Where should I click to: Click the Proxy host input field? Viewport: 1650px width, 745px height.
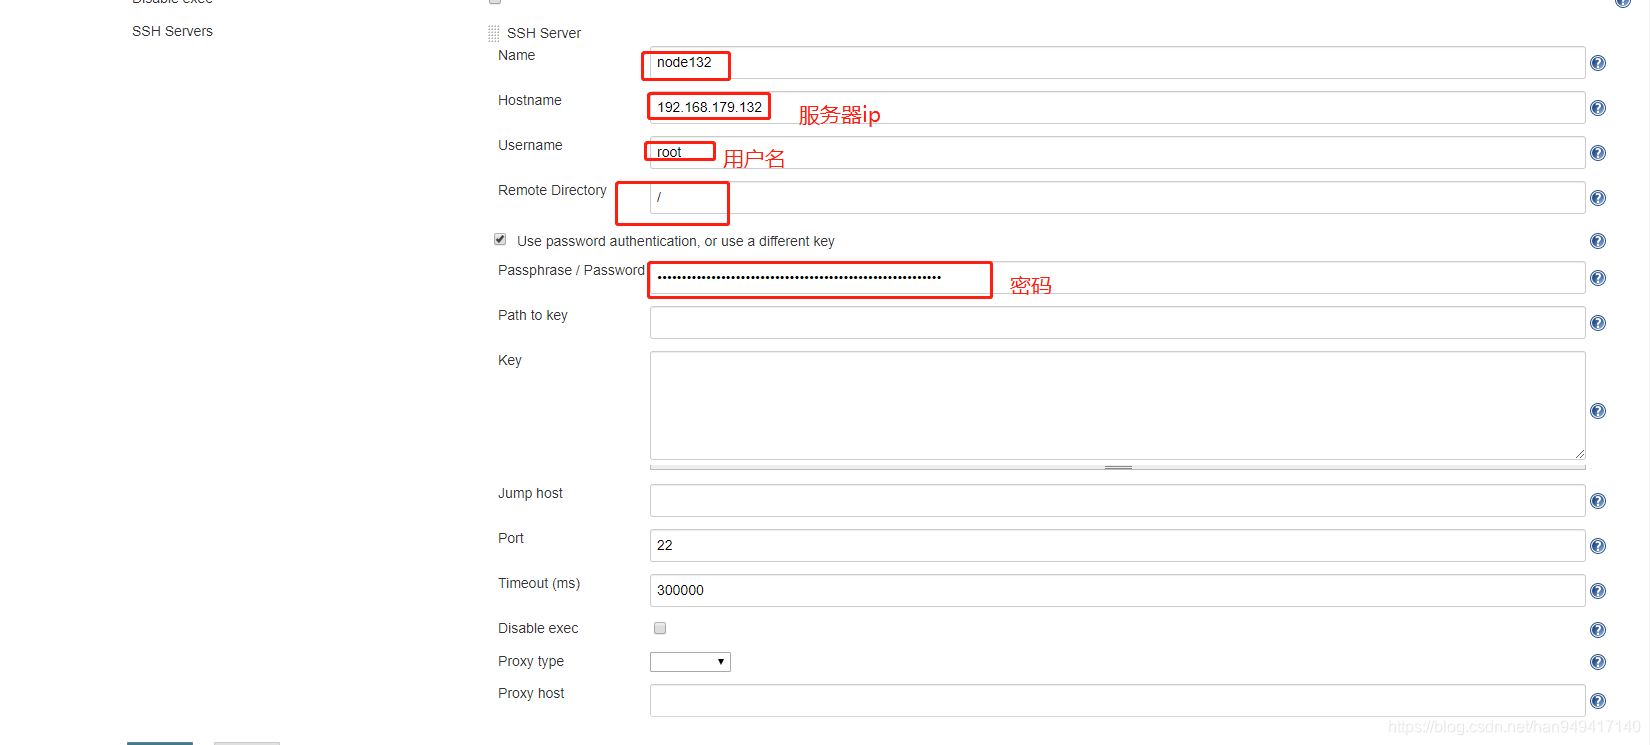pyautogui.click(x=1117, y=701)
